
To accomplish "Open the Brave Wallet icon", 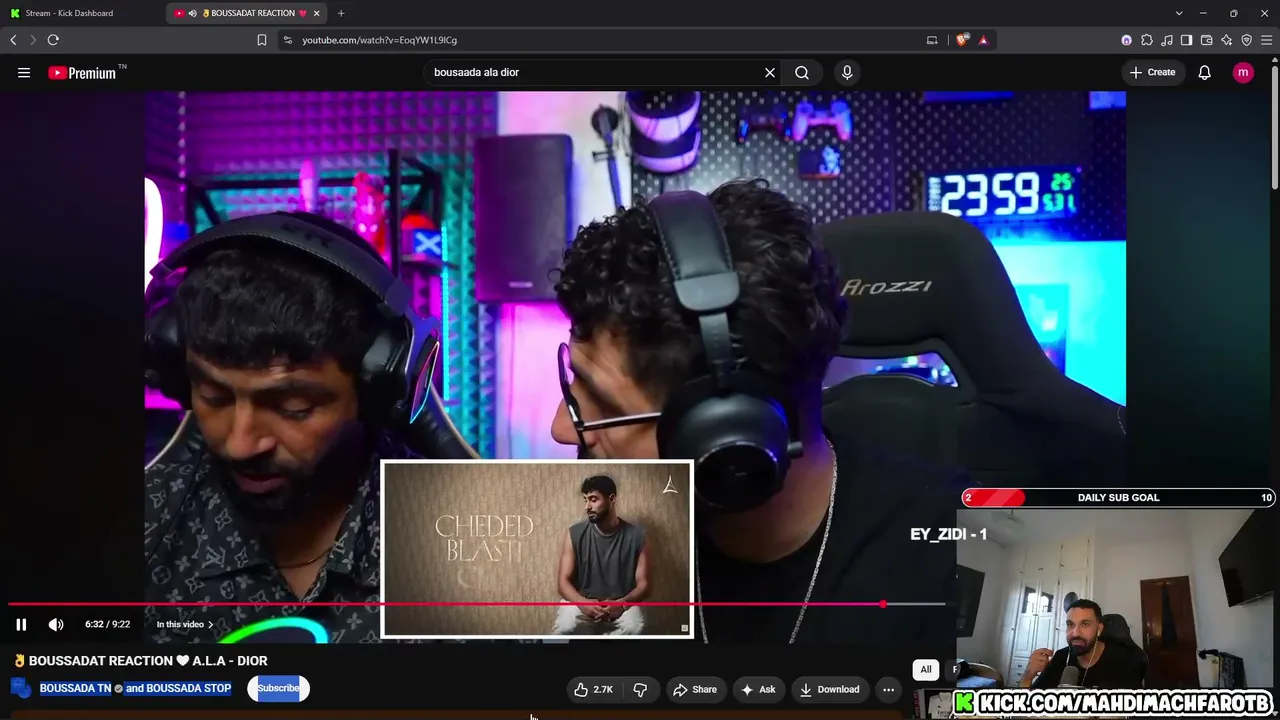I will pyautogui.click(x=1207, y=40).
